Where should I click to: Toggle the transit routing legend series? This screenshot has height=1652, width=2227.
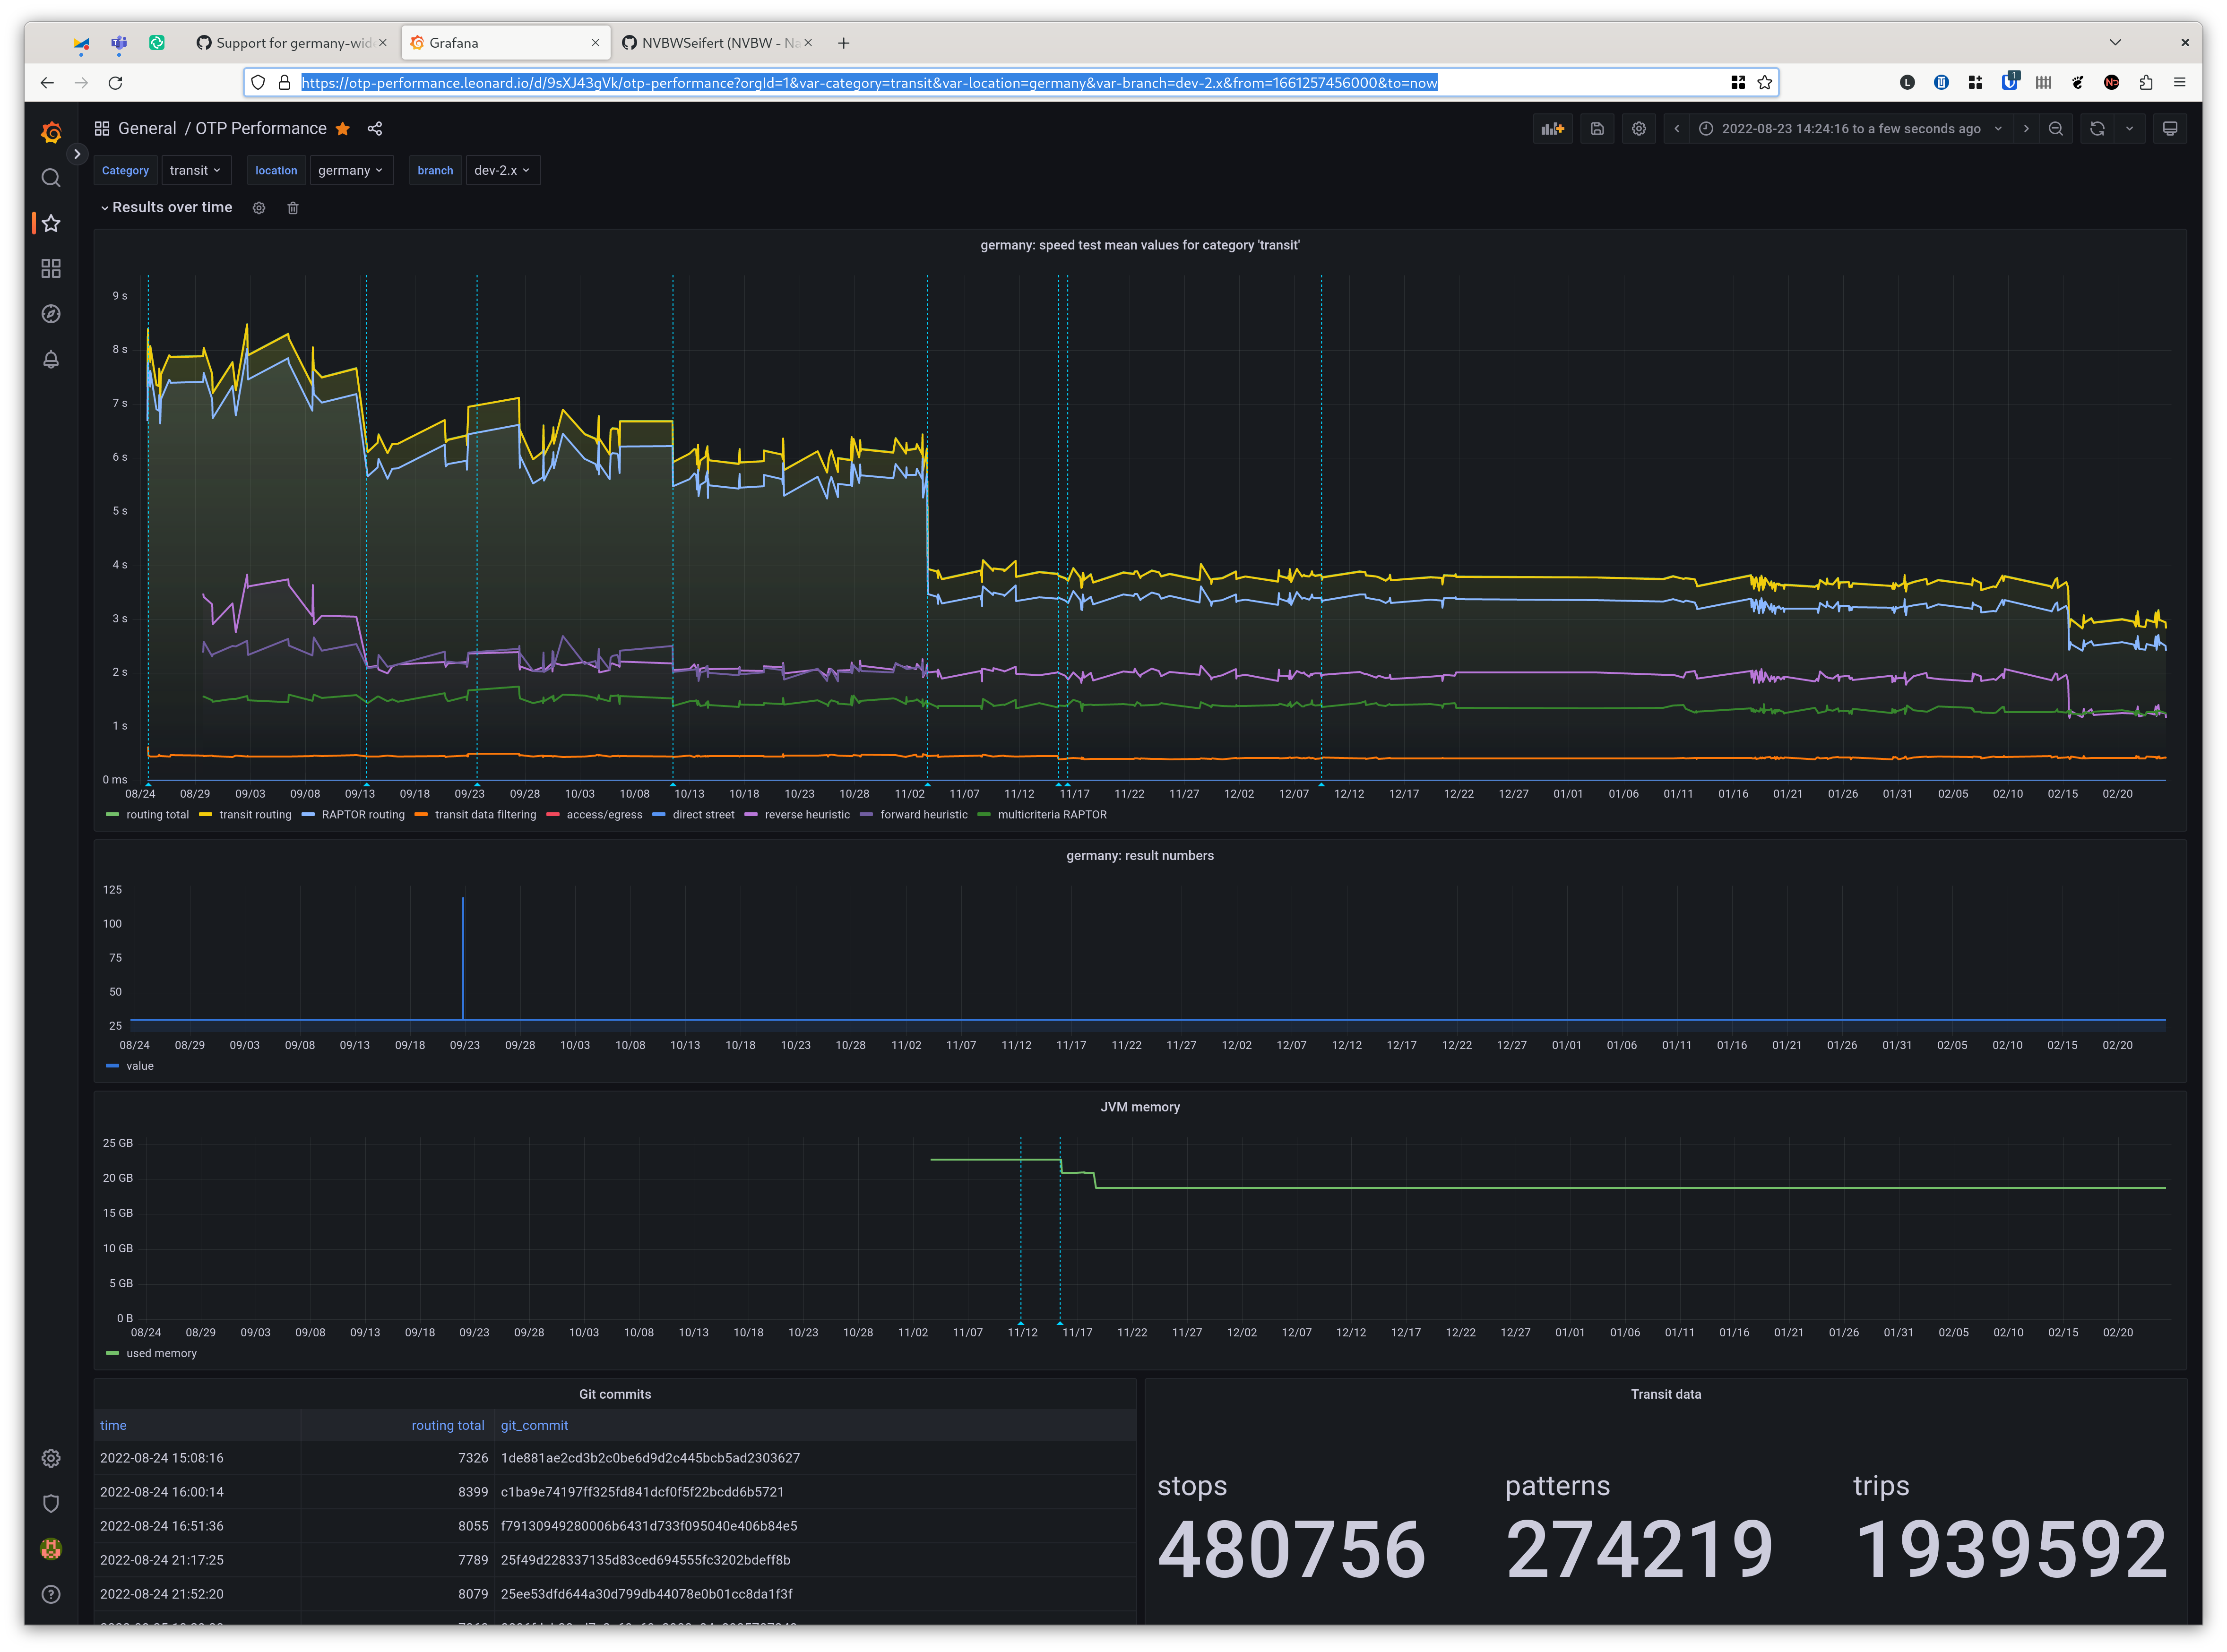(255, 815)
